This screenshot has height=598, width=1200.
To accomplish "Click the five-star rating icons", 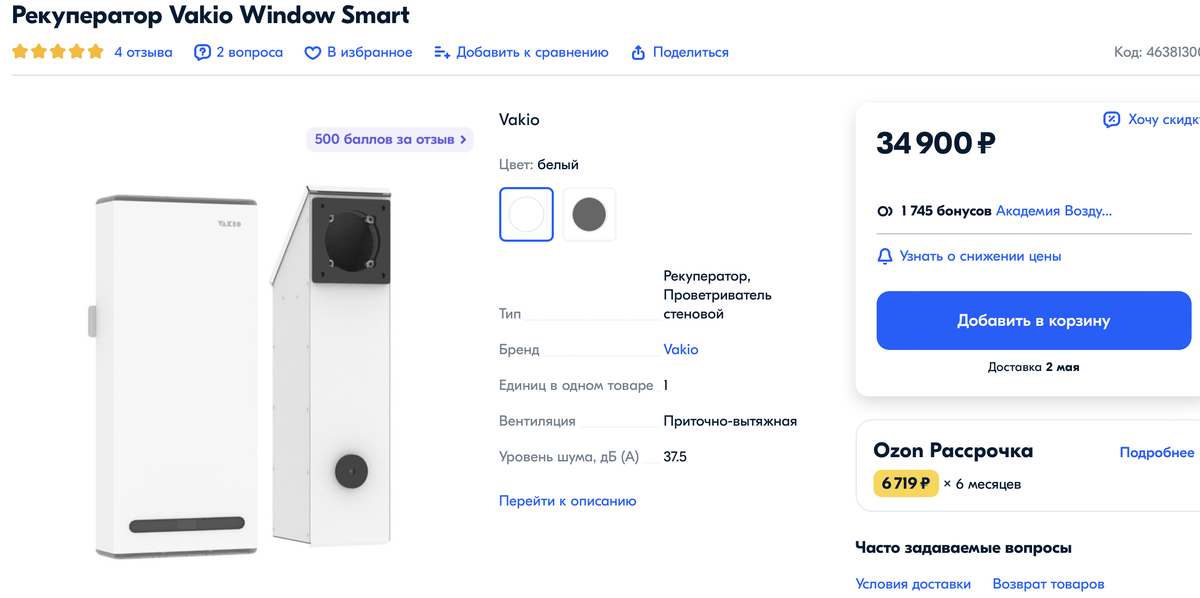I will (58, 52).
